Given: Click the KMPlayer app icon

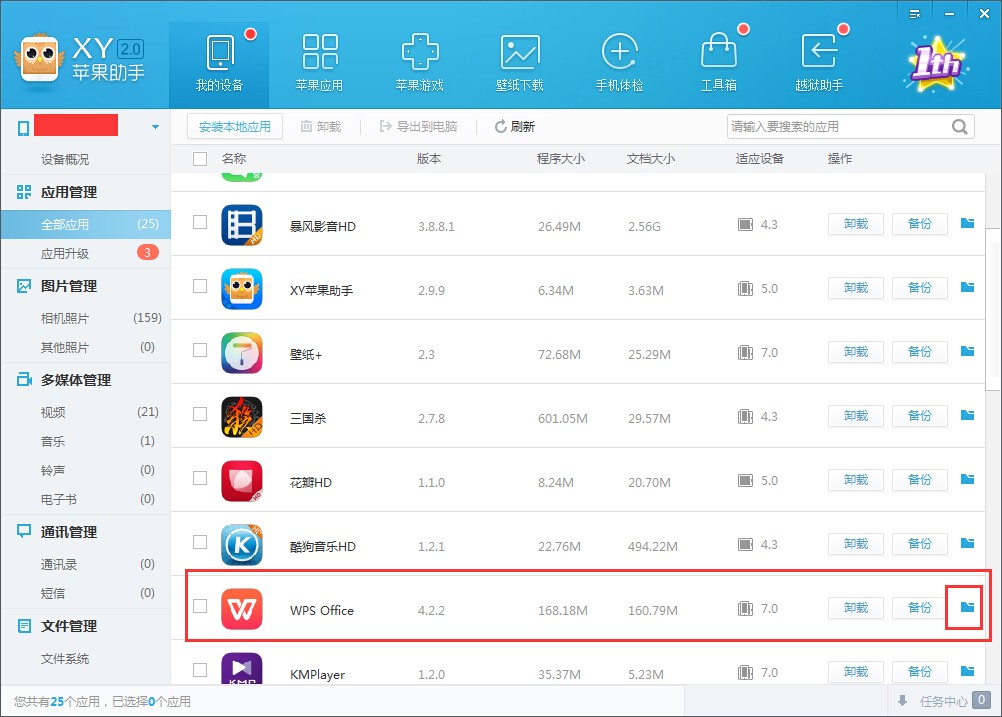Looking at the screenshot, I should point(242,668).
